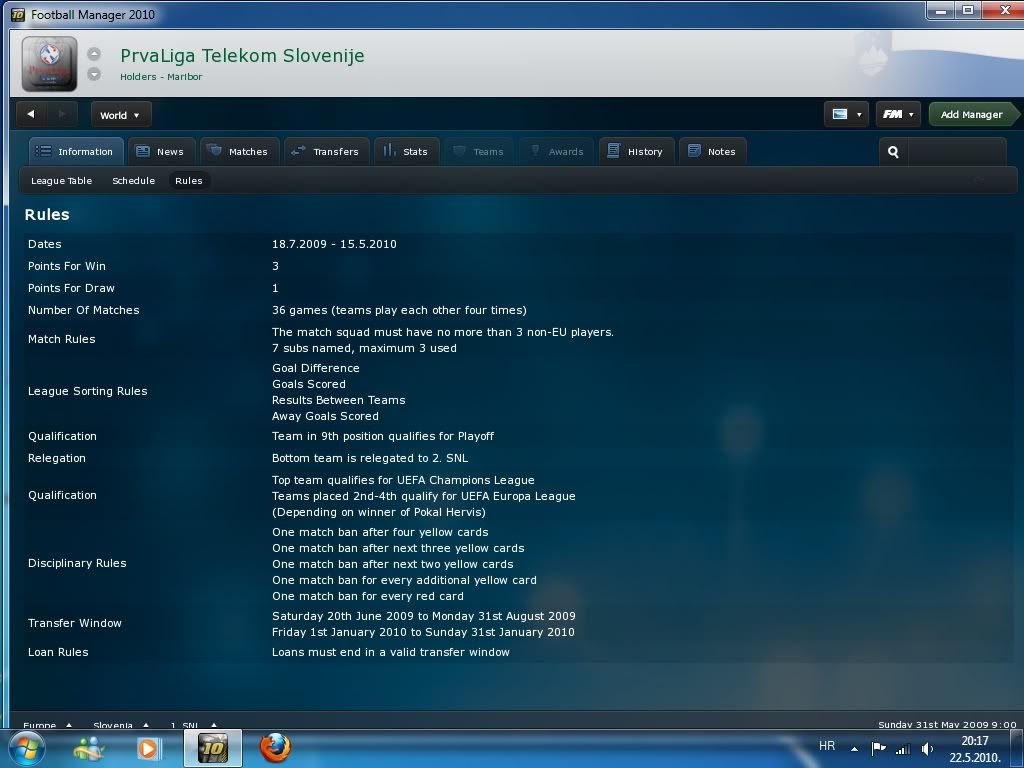Click the up arrow beside league logo
Screen dimensions: 1024x768
coord(94,54)
